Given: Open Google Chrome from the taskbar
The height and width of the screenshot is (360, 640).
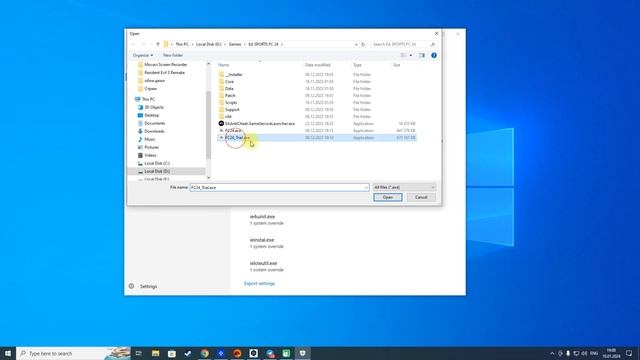Looking at the screenshot, I should coord(204,353).
